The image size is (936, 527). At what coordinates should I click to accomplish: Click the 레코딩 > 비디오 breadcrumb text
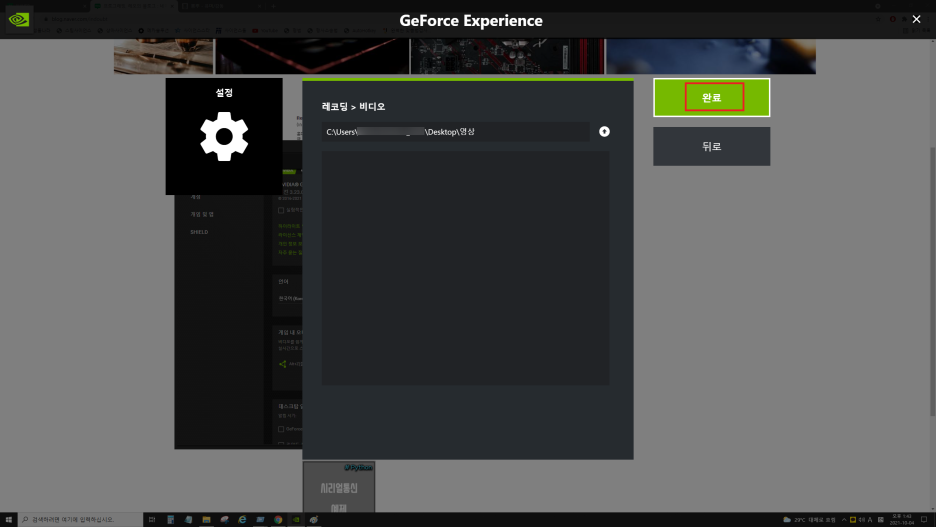353,106
